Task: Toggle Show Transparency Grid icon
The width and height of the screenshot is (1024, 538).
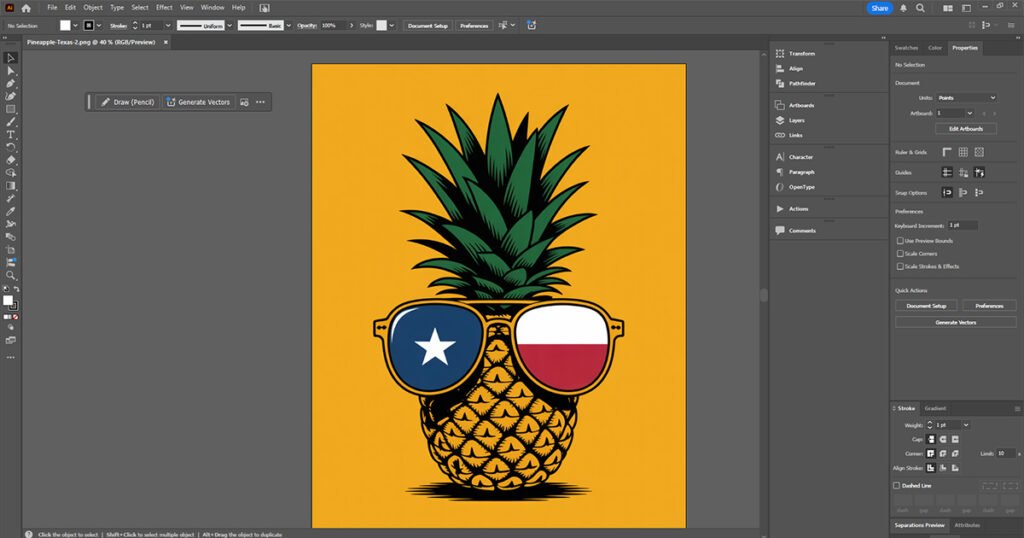Action: 979,152
